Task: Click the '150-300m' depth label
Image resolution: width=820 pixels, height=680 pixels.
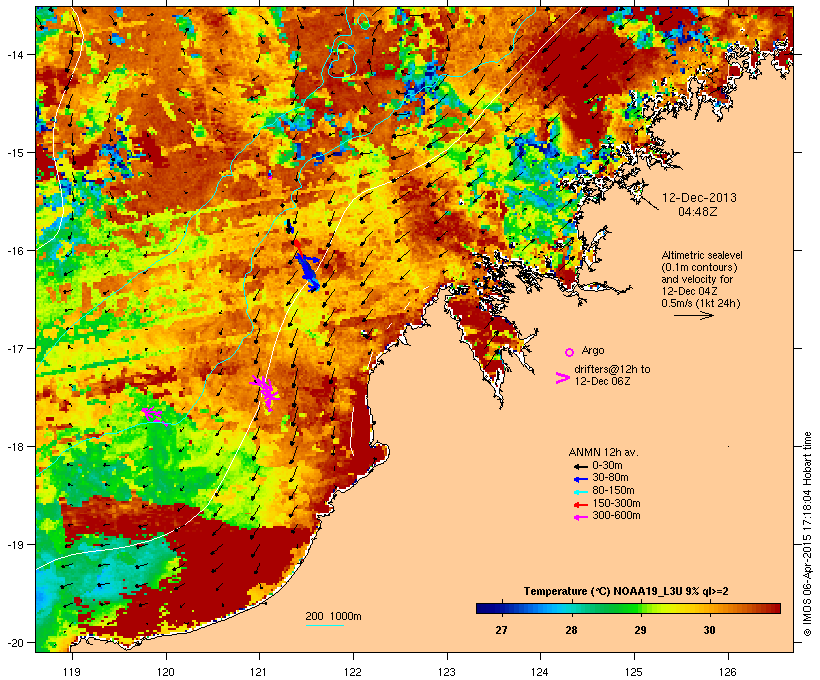Action: pos(616,503)
